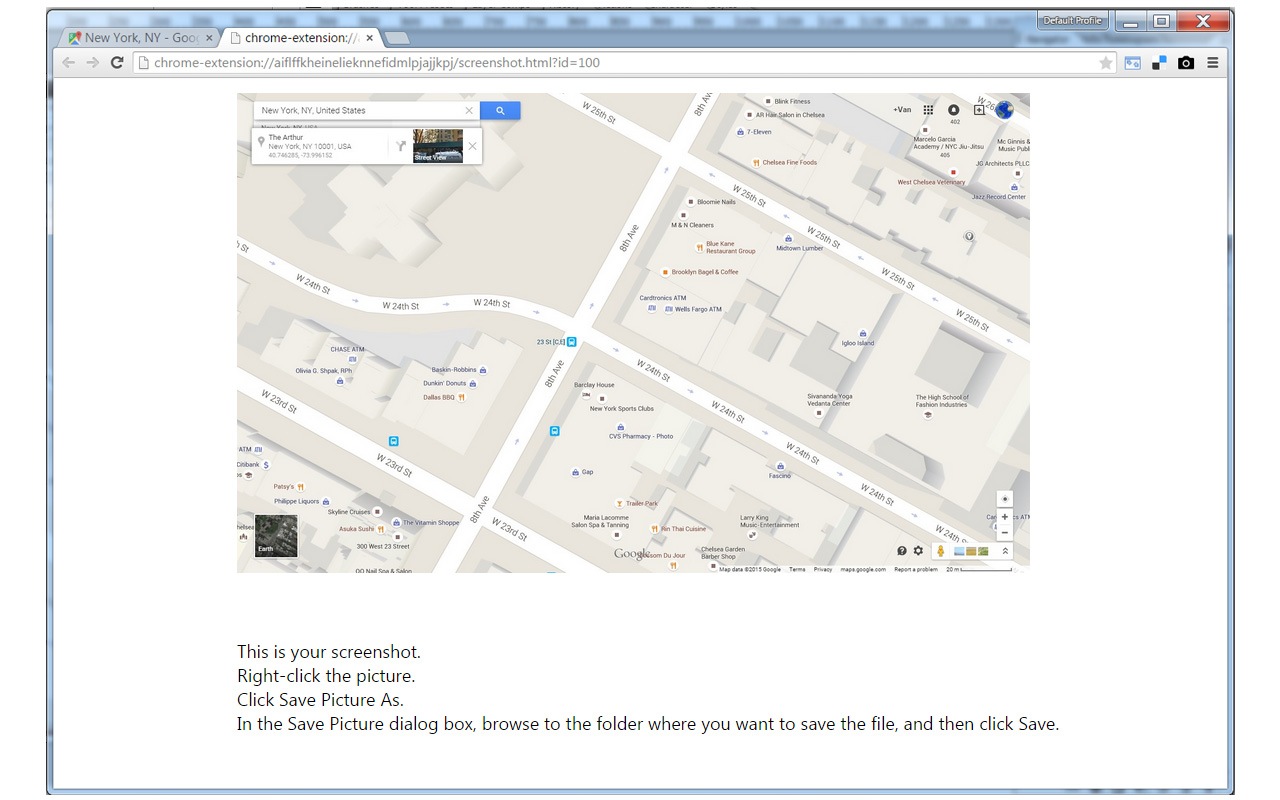Close The Arthur place card

click(473, 146)
